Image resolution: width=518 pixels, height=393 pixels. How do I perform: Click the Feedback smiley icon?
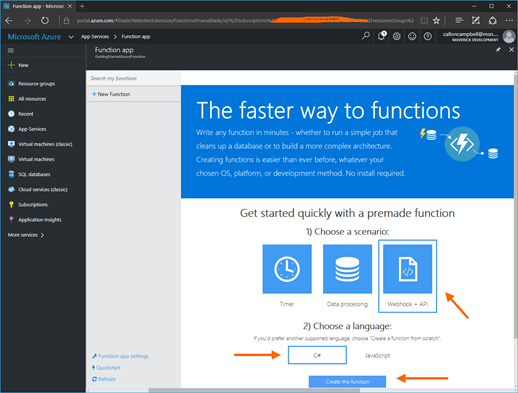pos(412,36)
